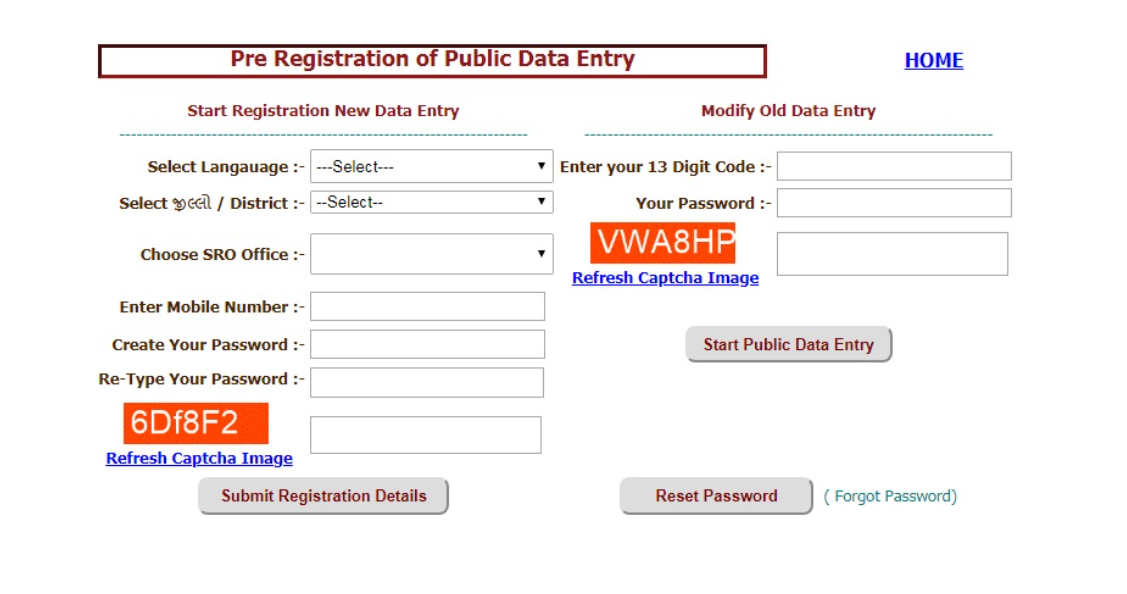Select the Create Your Password field
The image size is (1127, 594).
click(428, 343)
